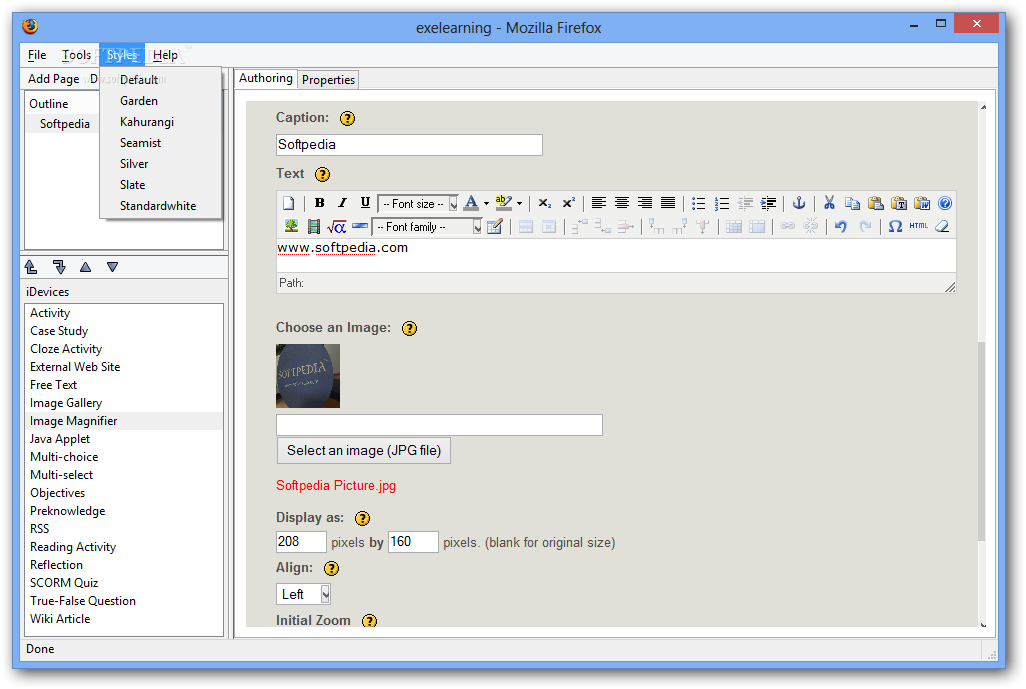Align text right
1026x689 pixels.
point(645,203)
